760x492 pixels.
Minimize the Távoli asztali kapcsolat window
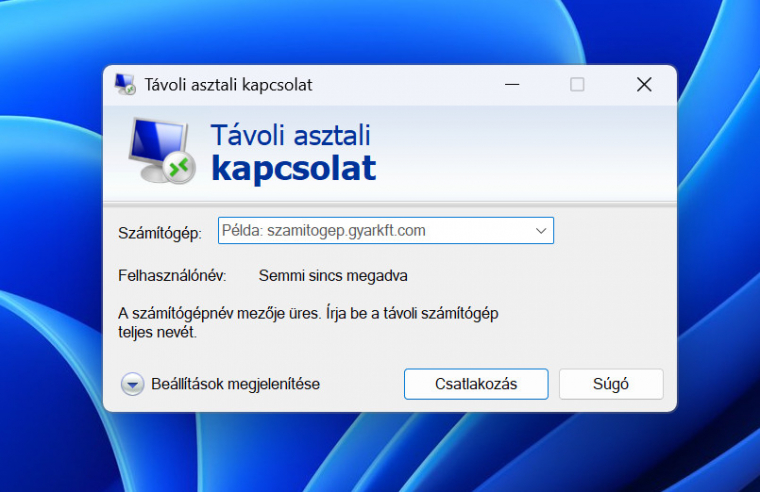(510, 85)
